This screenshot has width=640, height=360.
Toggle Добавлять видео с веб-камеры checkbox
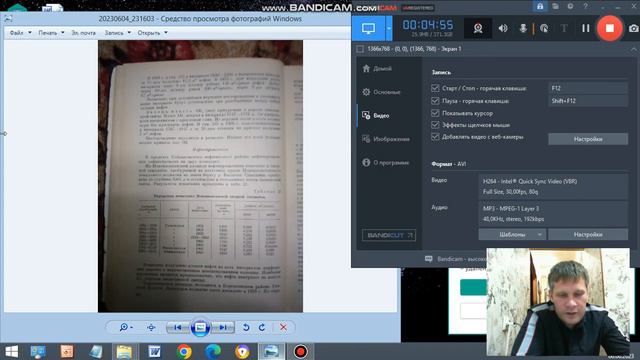(435, 137)
